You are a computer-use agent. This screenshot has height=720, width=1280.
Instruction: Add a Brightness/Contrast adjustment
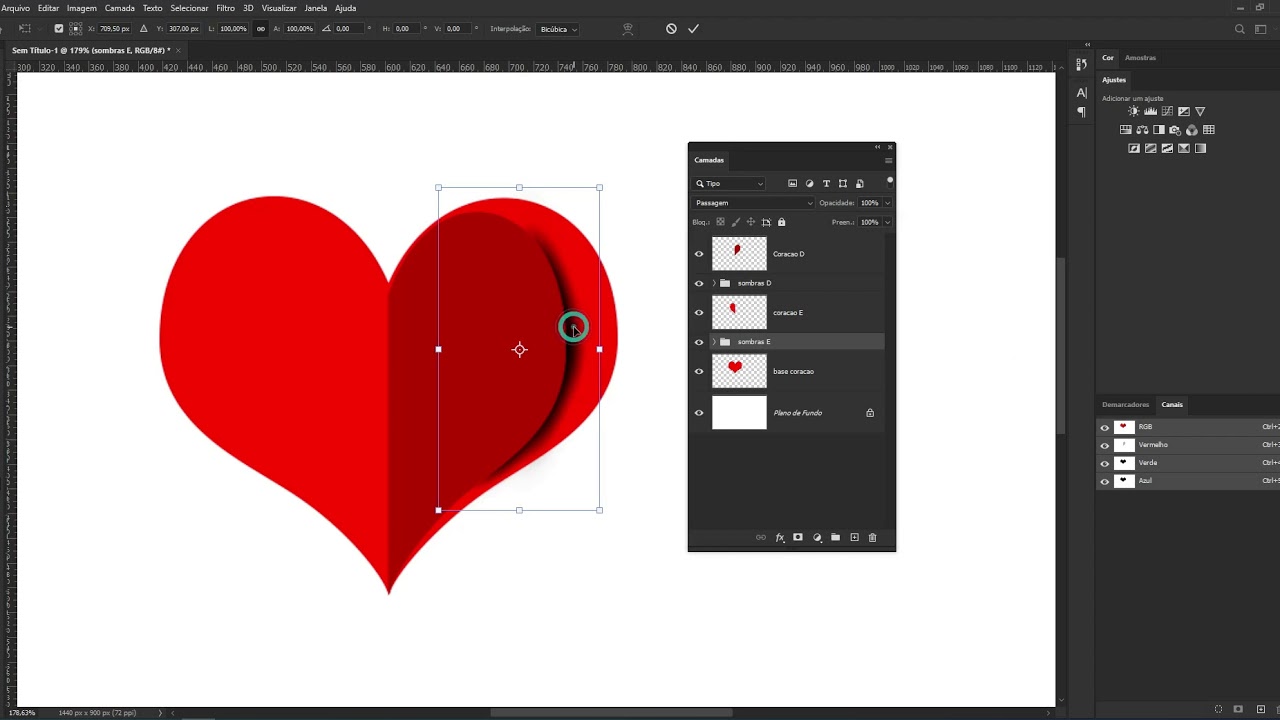coord(1133,111)
